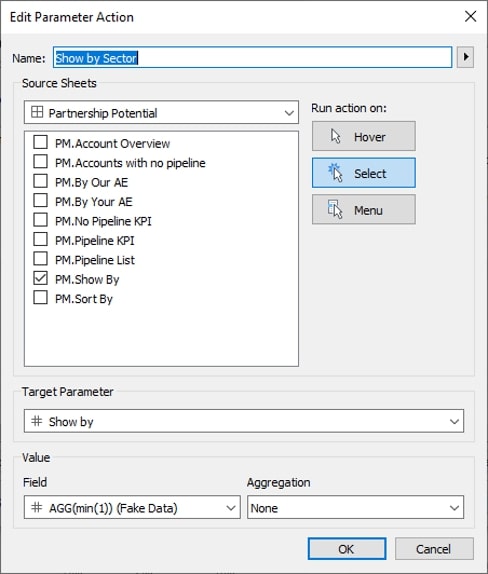
Task: Dismiss dialog with Cancel button
Action: [434, 549]
